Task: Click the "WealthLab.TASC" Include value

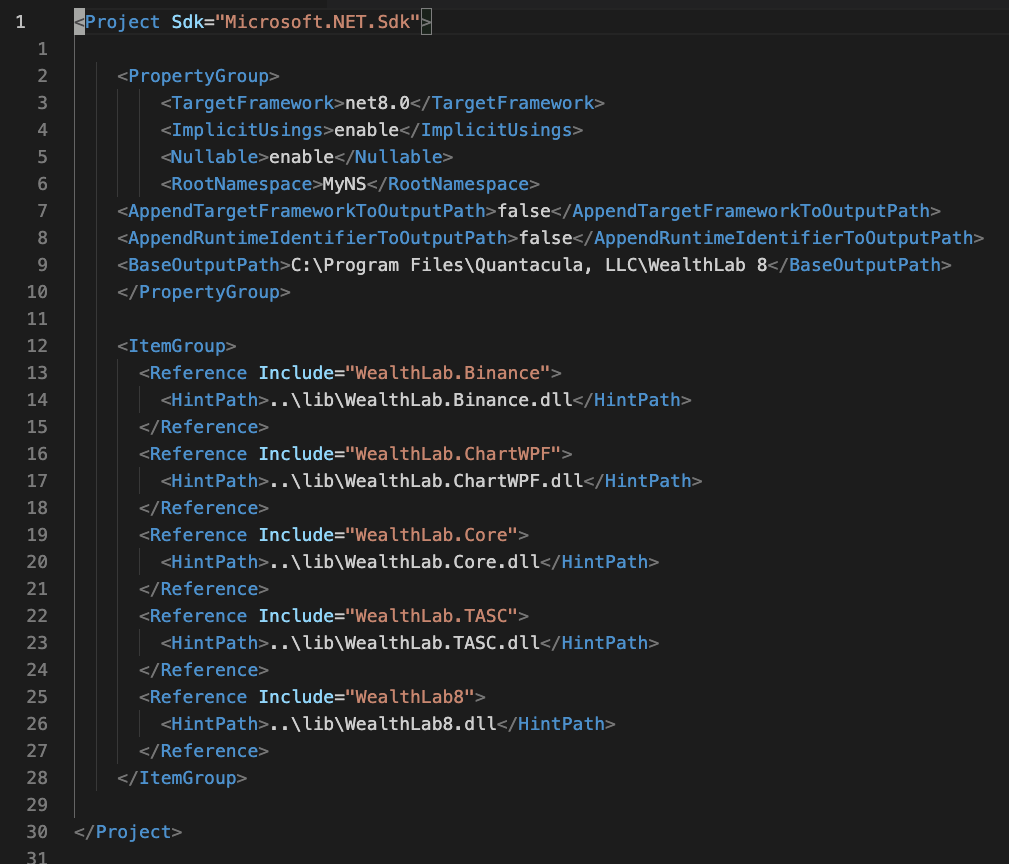Action: pyautogui.click(x=431, y=616)
